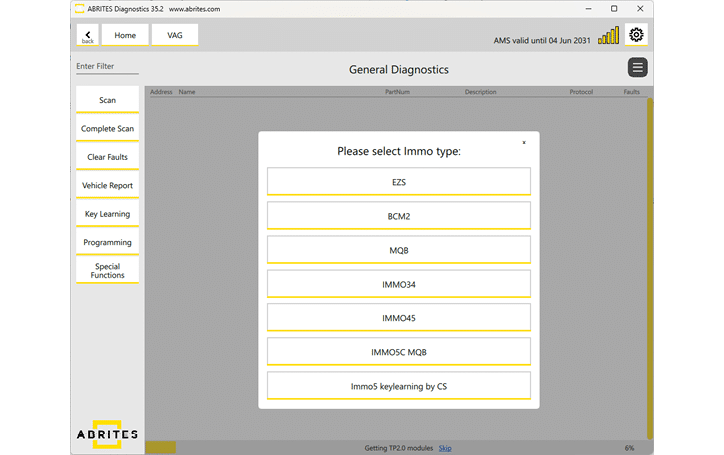
Task: Pick the IMMO45 option
Action: click(399, 318)
